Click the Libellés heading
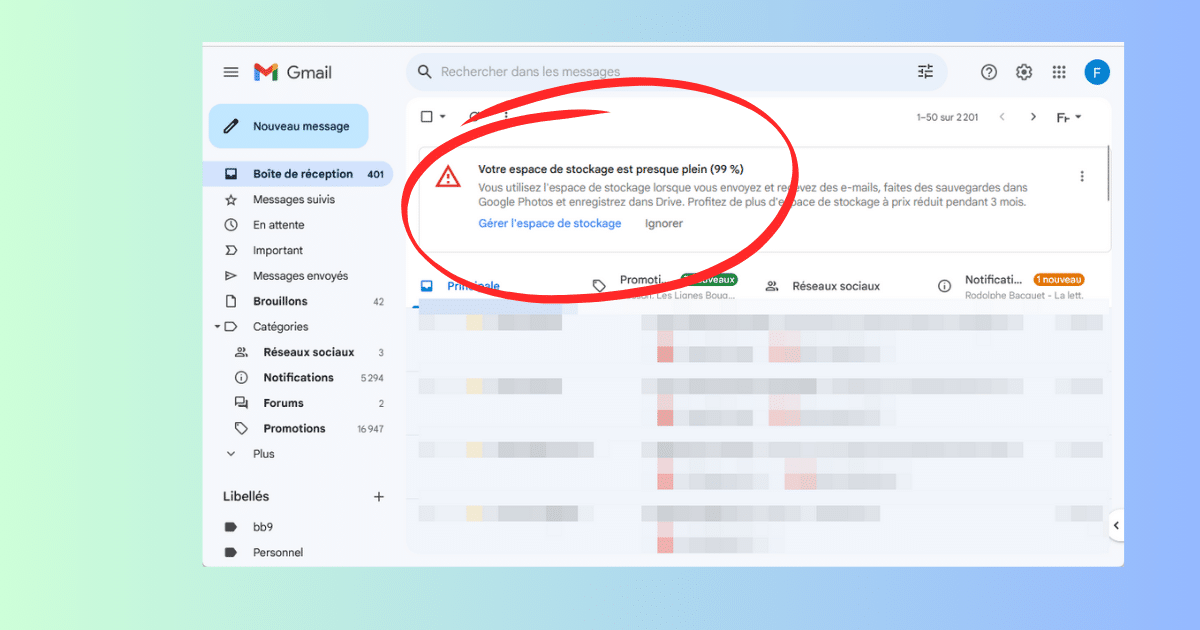This screenshot has height=630, width=1200. pos(246,496)
